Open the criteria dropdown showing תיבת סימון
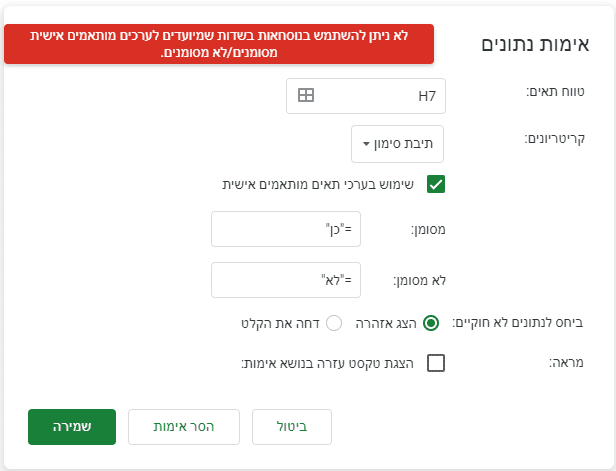 tap(398, 144)
